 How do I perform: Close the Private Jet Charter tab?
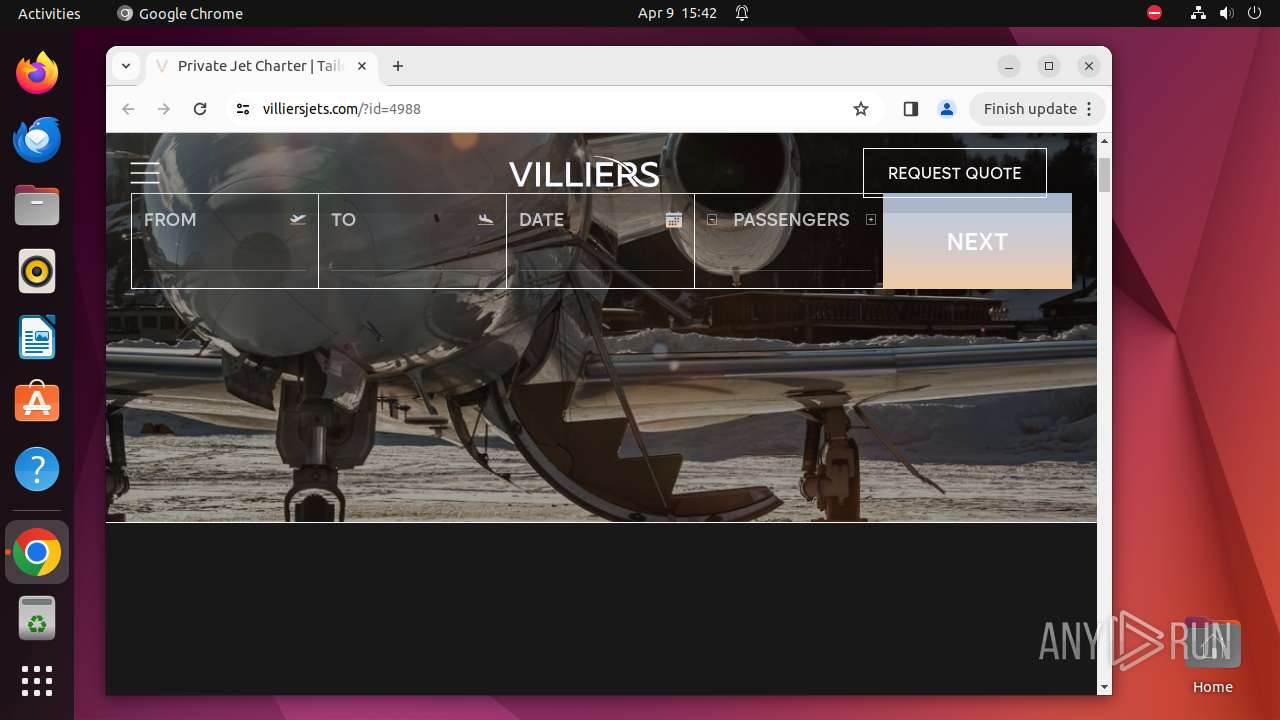362,66
